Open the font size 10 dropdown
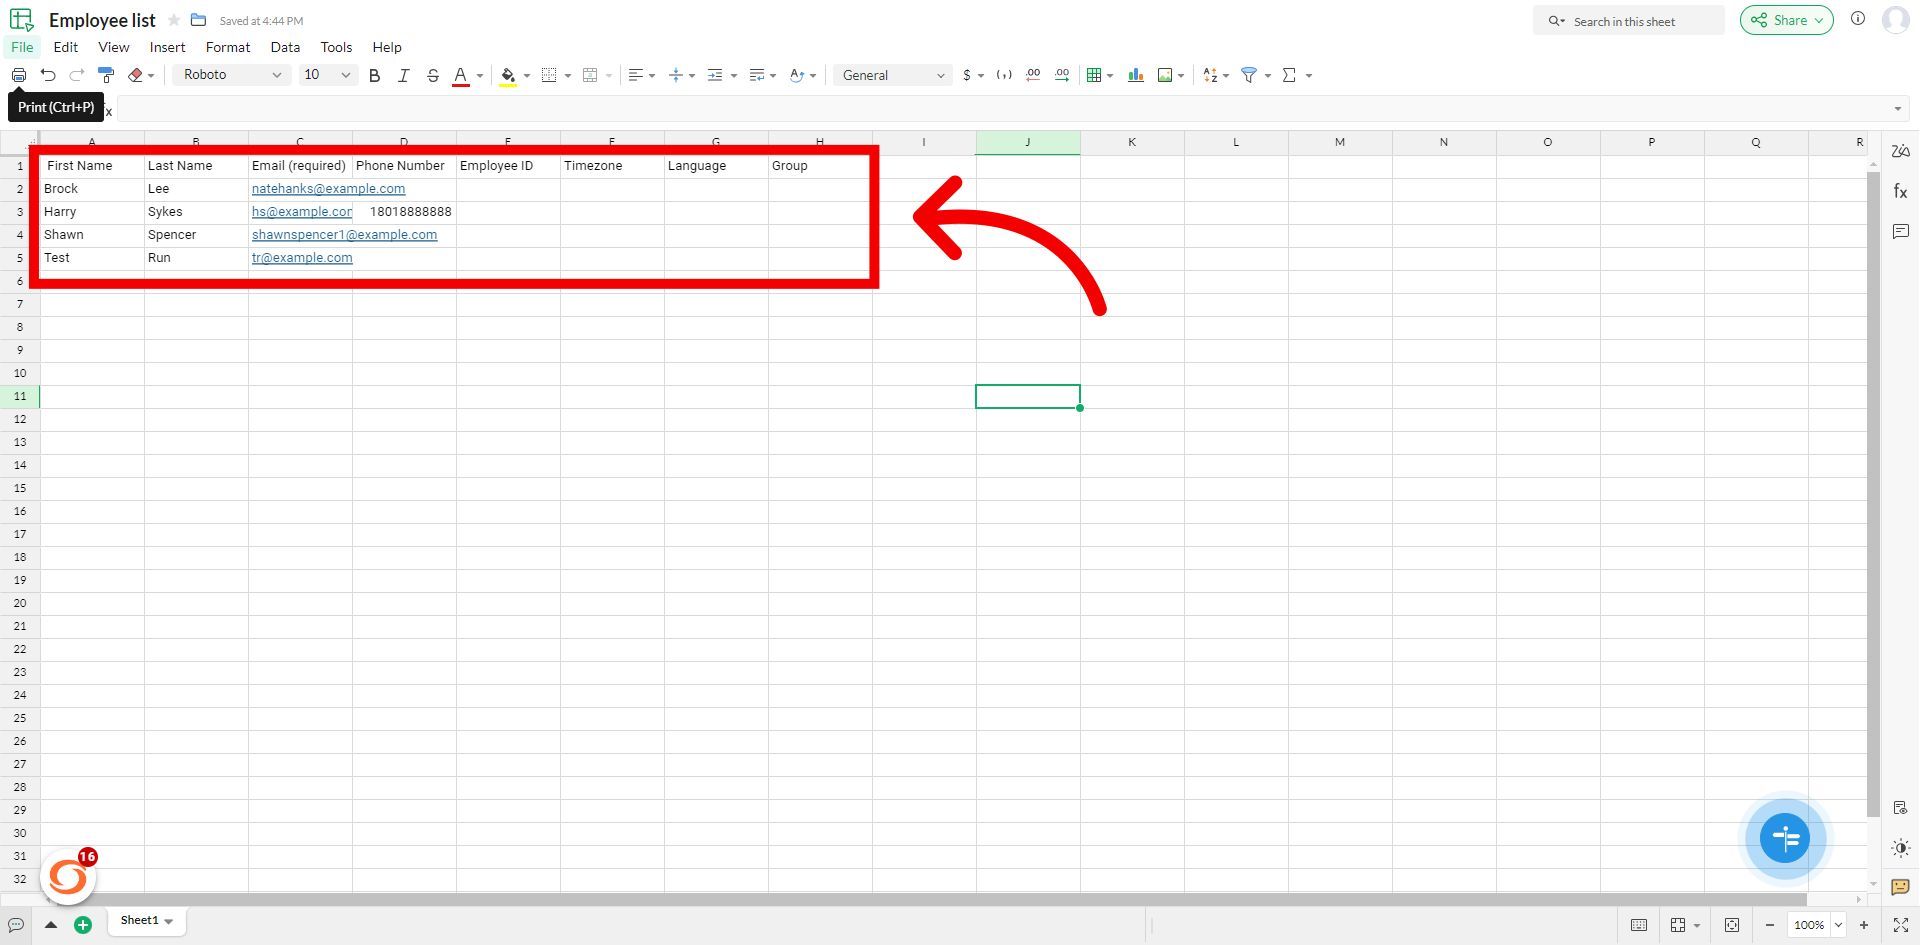 [x=328, y=75]
